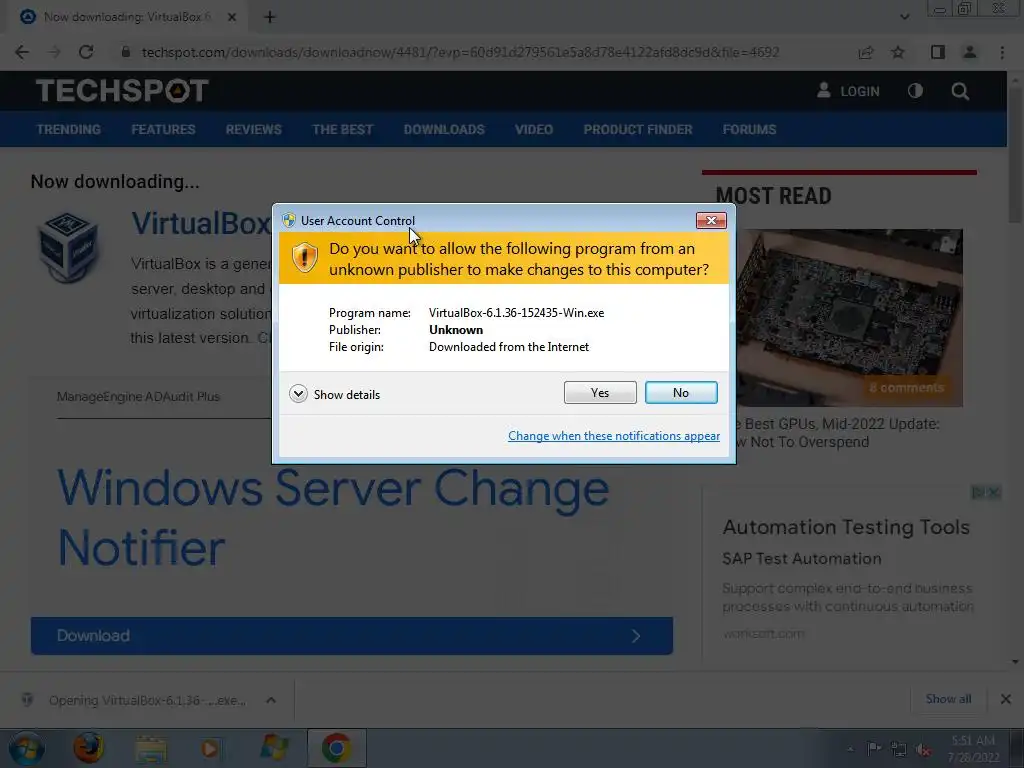This screenshot has height=768, width=1024.
Task: Click the taskbar clock
Action: pyautogui.click(x=973, y=749)
